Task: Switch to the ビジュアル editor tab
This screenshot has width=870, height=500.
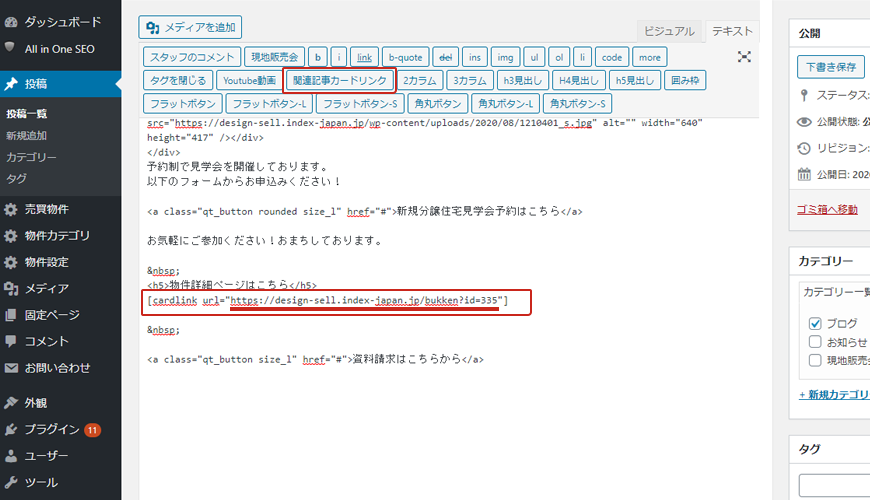Action: 669,32
